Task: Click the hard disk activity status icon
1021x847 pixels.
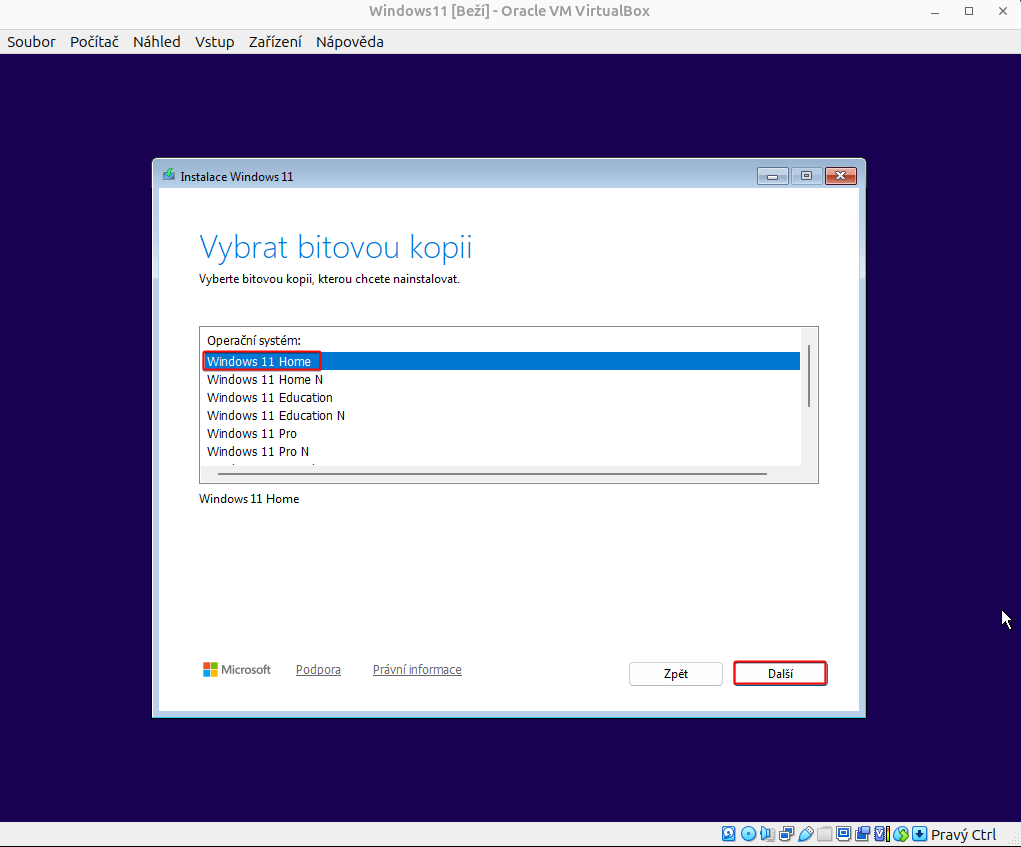Action: (x=729, y=834)
